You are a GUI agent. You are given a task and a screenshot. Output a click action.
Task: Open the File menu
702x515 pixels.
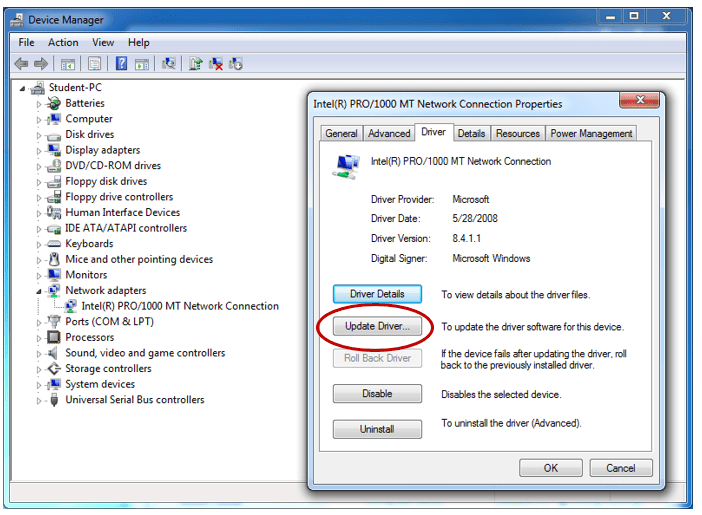point(26,43)
